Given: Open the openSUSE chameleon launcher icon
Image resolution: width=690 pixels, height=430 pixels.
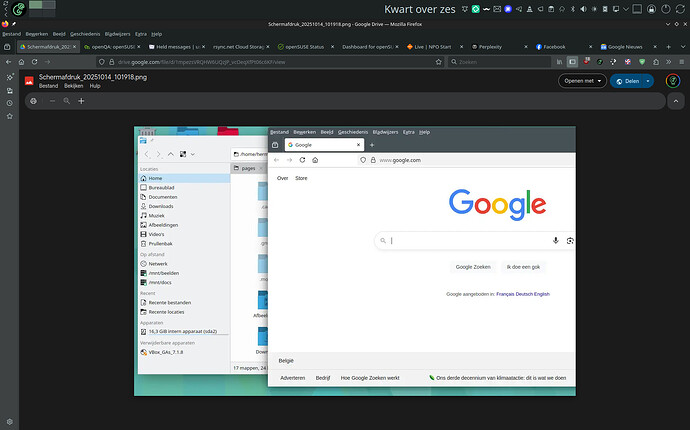Looking at the screenshot, I should click(20, 10).
